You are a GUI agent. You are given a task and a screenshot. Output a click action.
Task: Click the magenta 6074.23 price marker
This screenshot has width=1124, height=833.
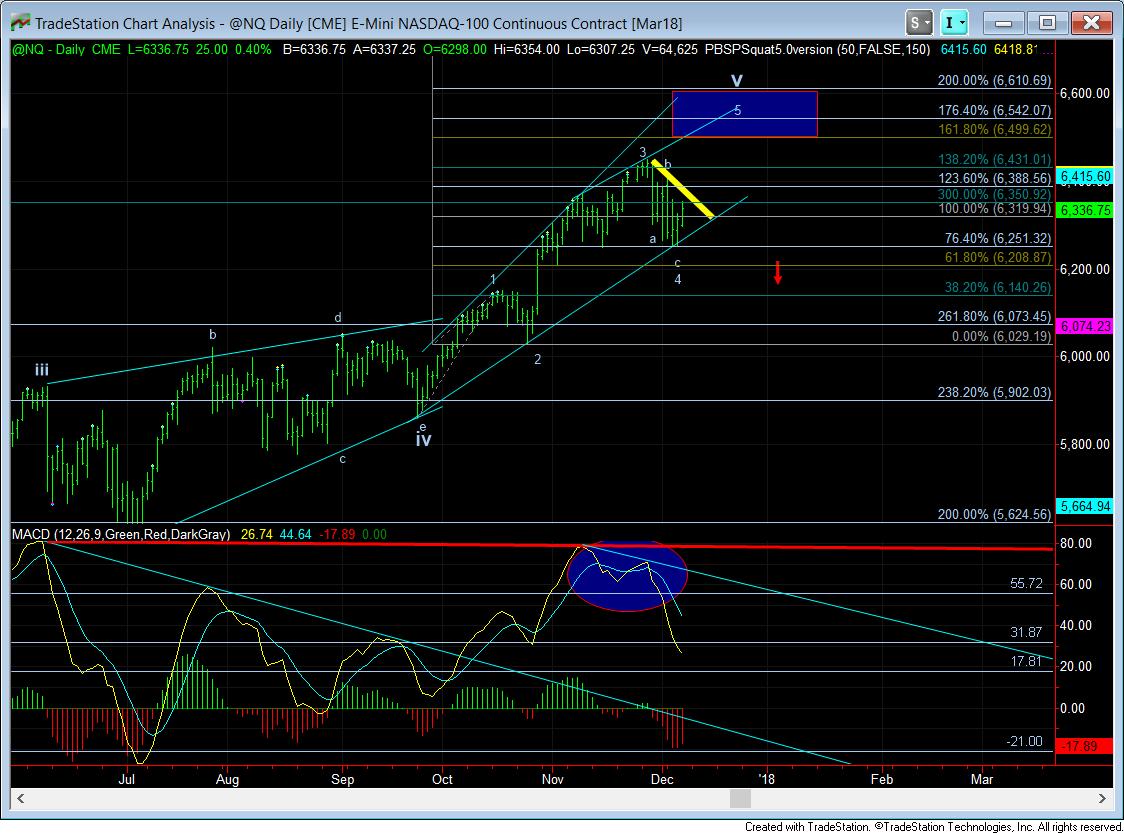[x=1089, y=326]
